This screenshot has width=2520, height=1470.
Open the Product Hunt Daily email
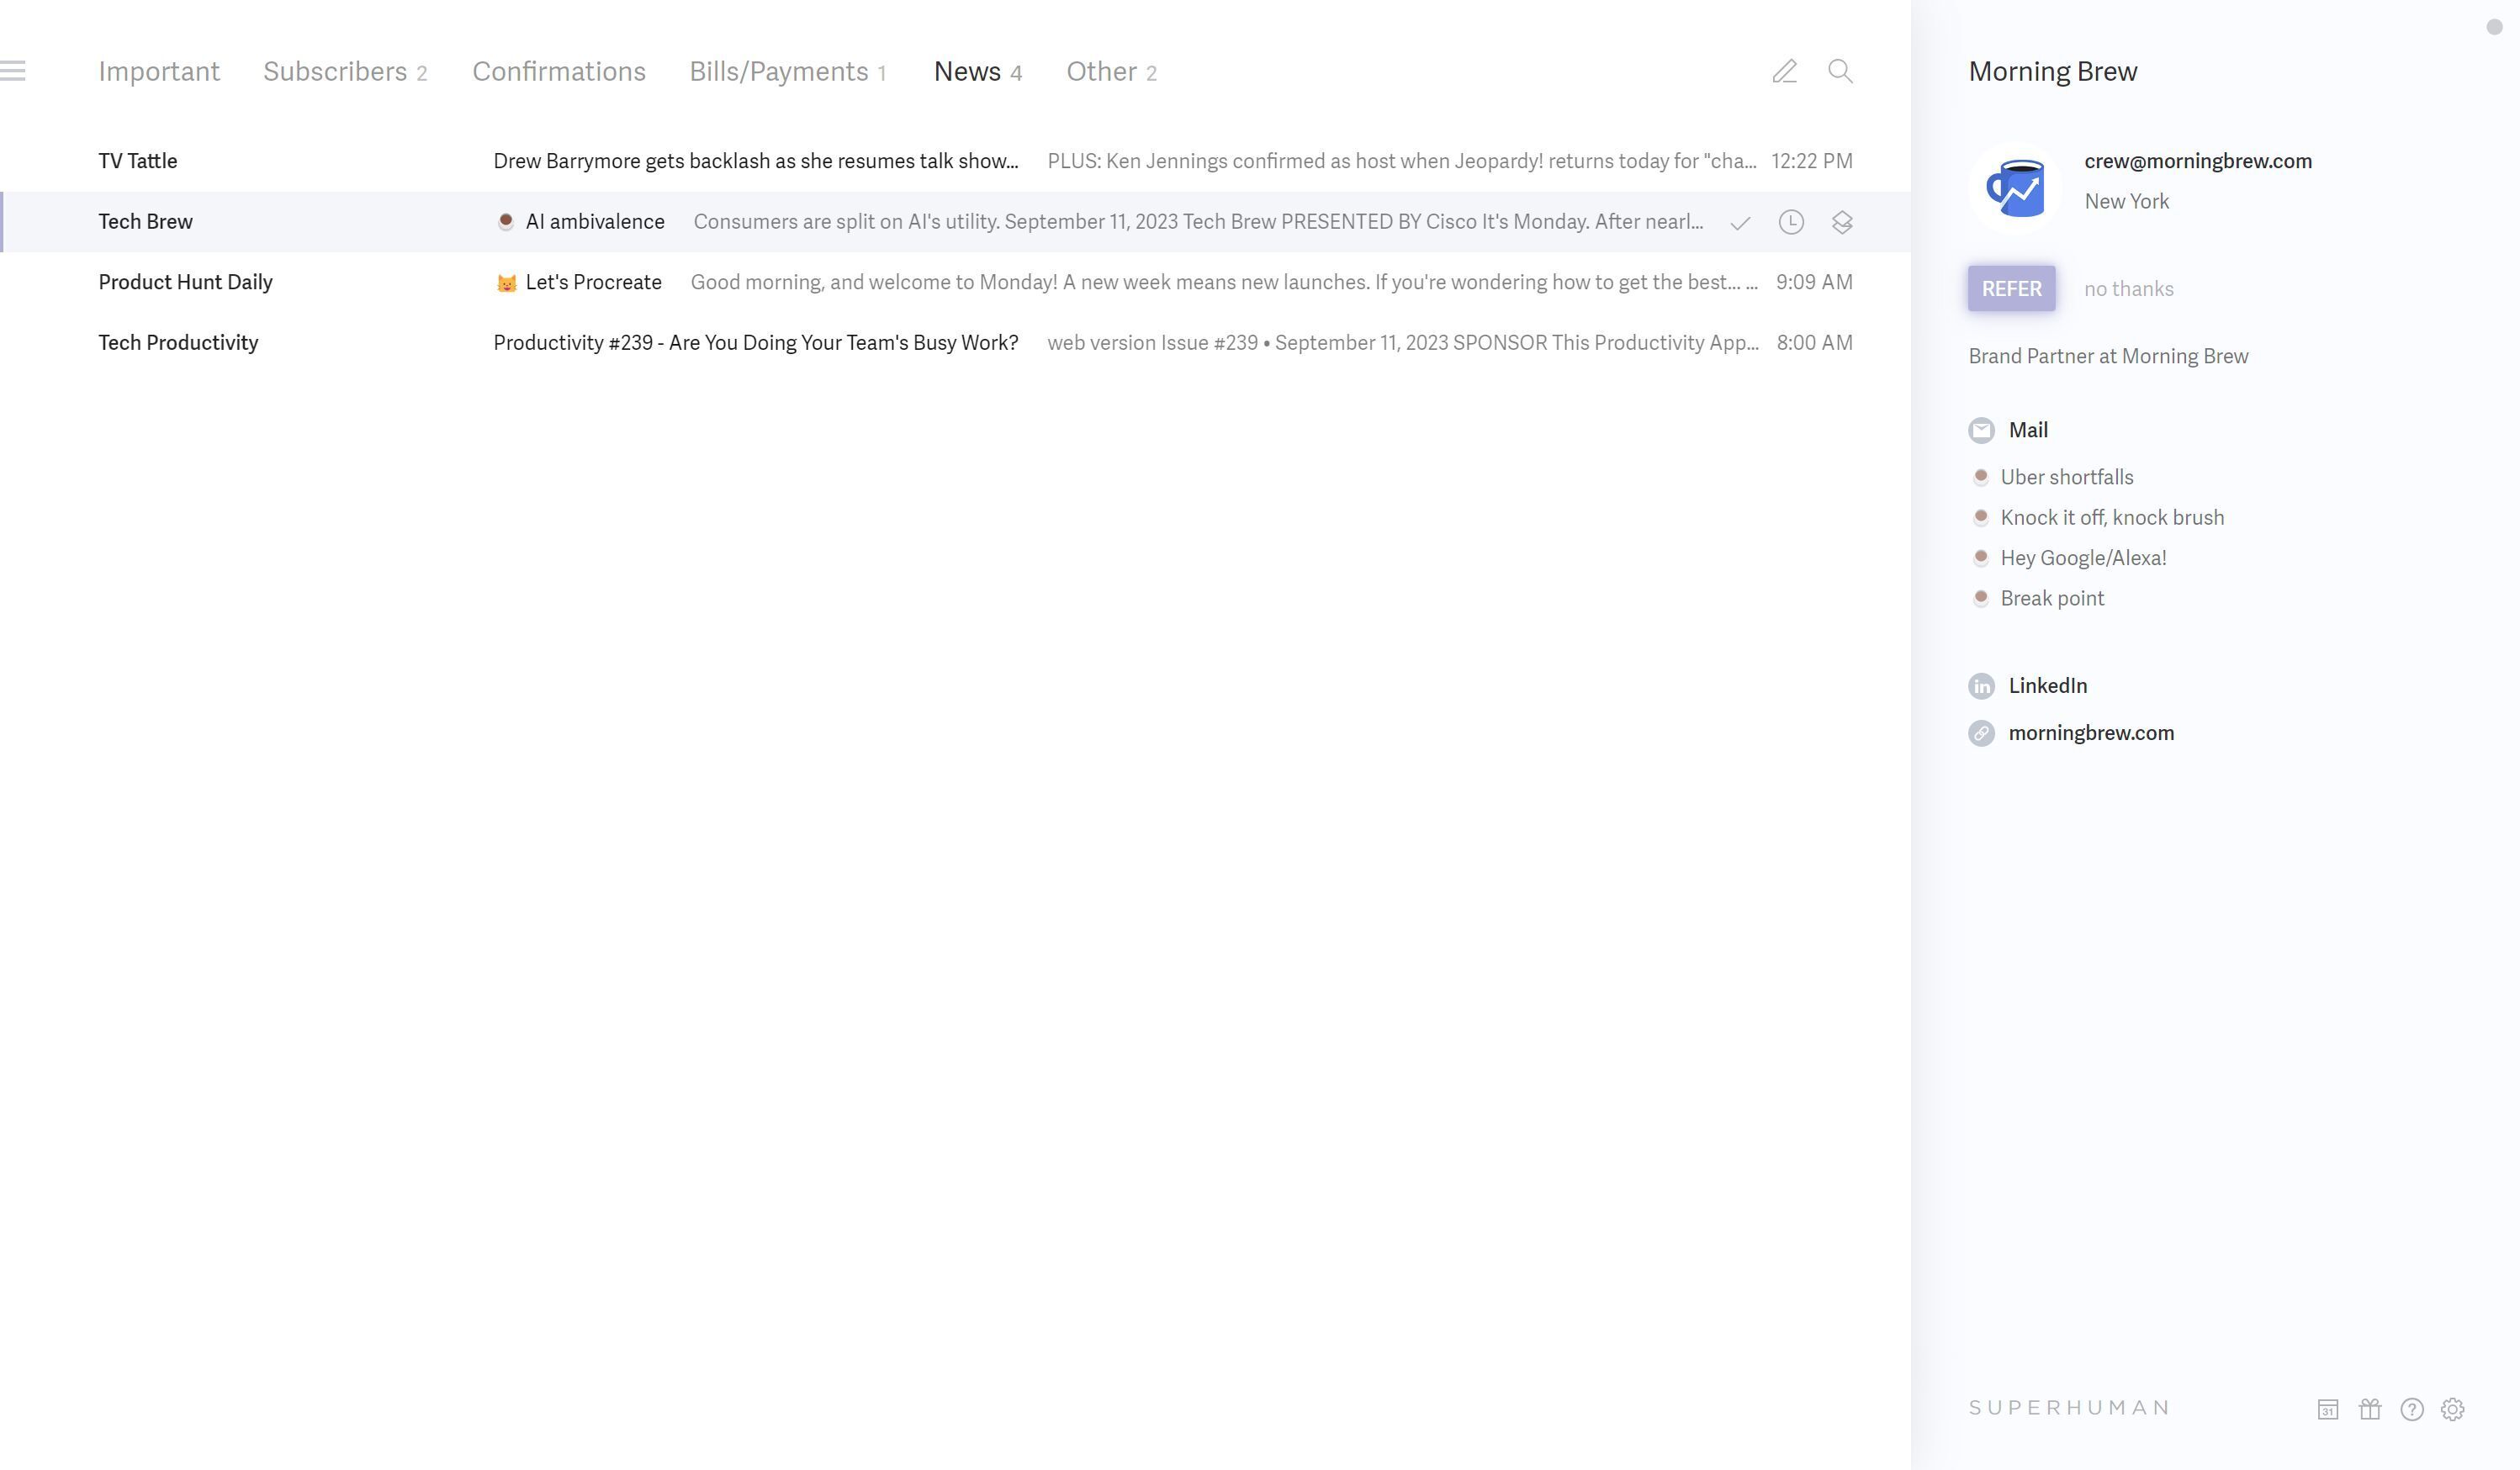955,282
